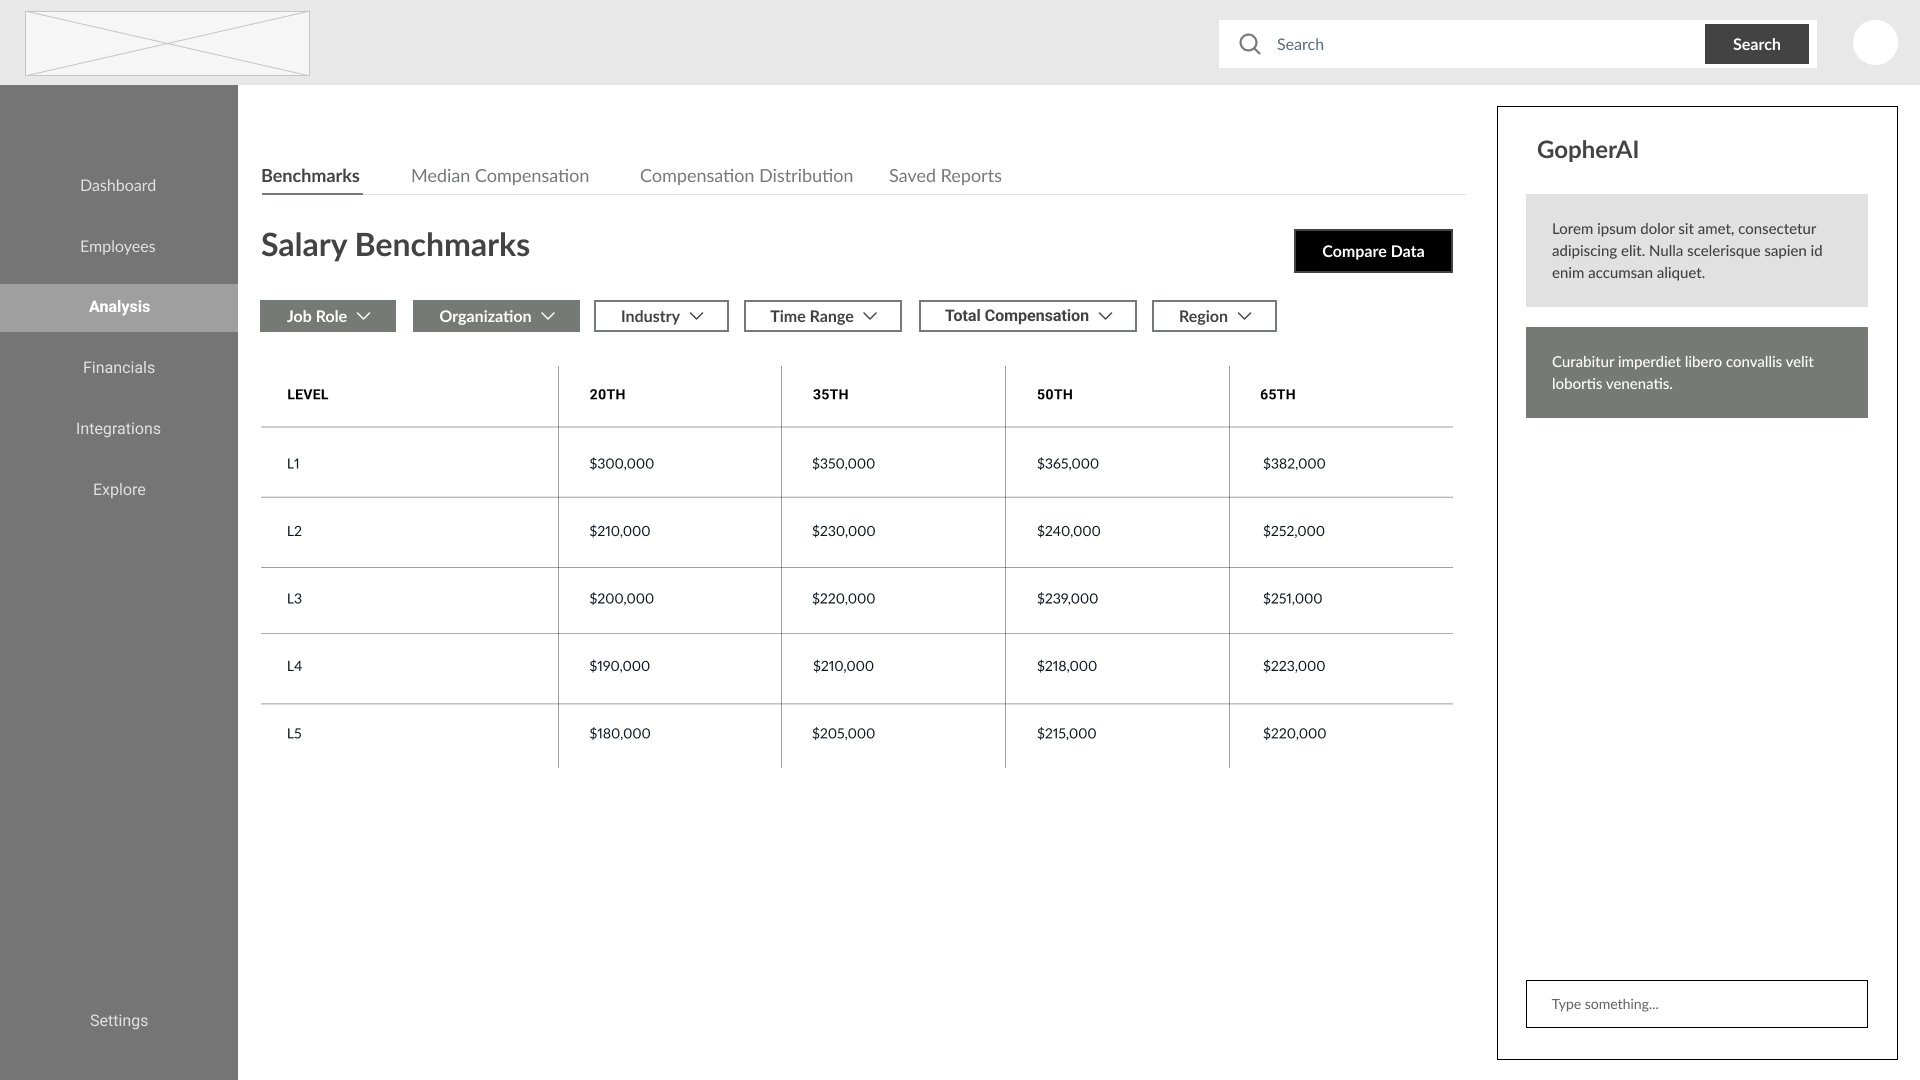This screenshot has width=1920, height=1080.
Task: Click the $240,000 cell in L2 row
Action: coord(1068,531)
